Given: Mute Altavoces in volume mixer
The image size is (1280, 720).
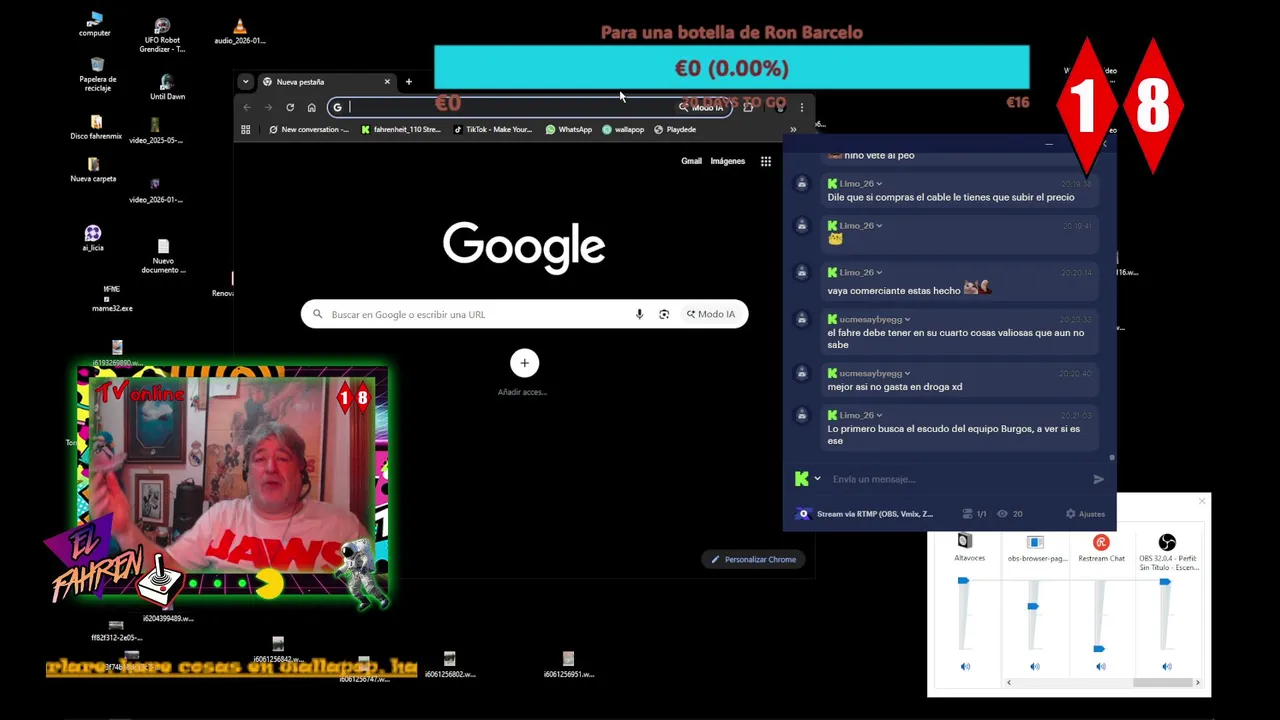Looking at the screenshot, I should pyautogui.click(x=965, y=666).
